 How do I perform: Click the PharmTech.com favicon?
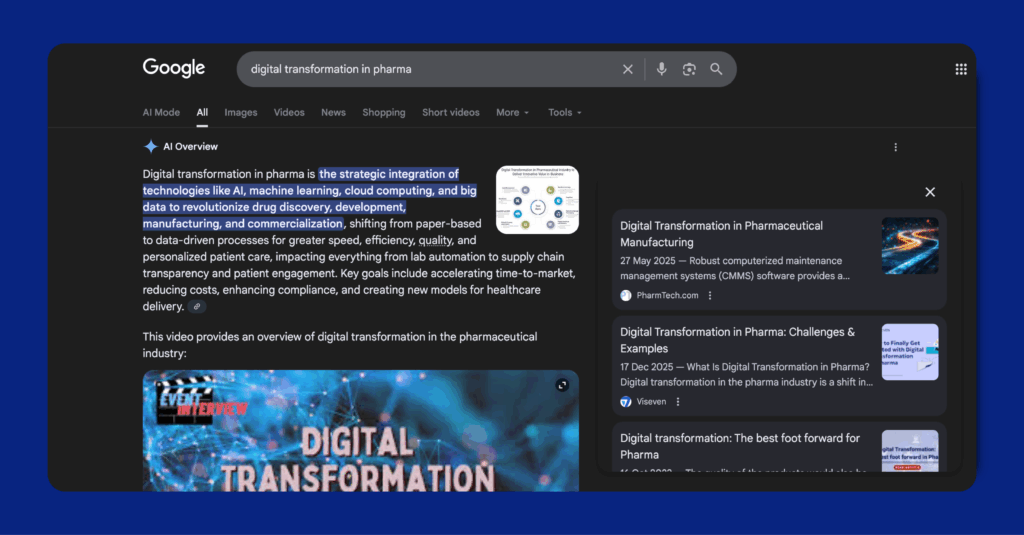pyautogui.click(x=626, y=295)
